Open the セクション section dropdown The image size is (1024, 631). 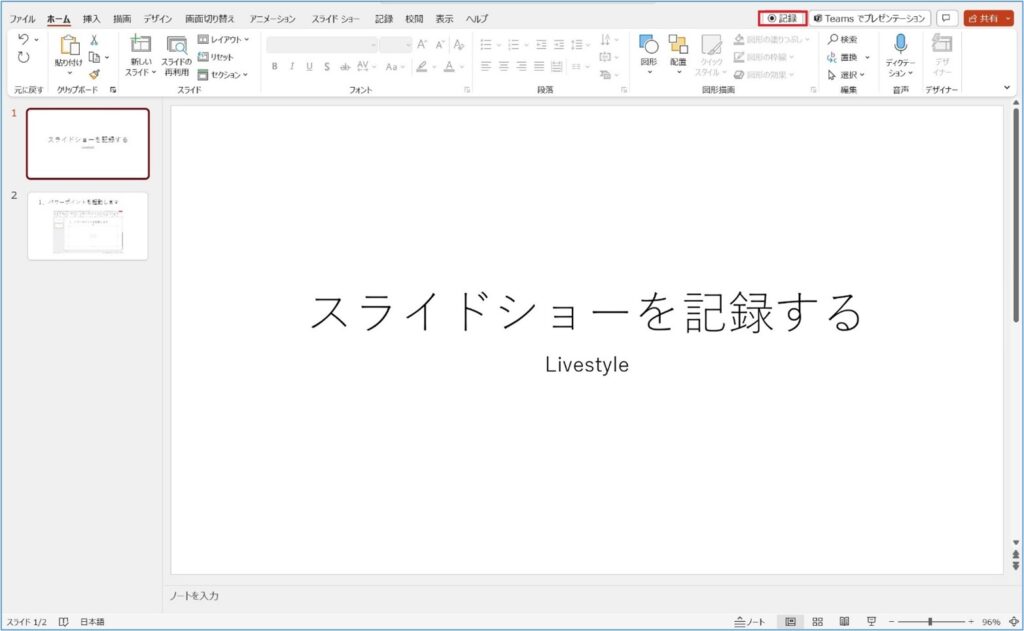[223, 74]
